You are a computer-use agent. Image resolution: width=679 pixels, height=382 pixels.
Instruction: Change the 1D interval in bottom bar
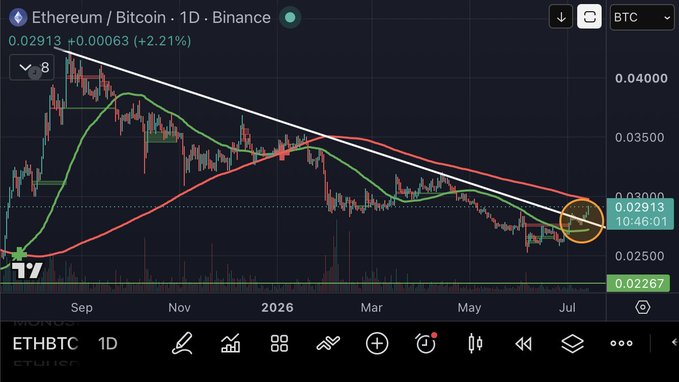[x=107, y=343]
